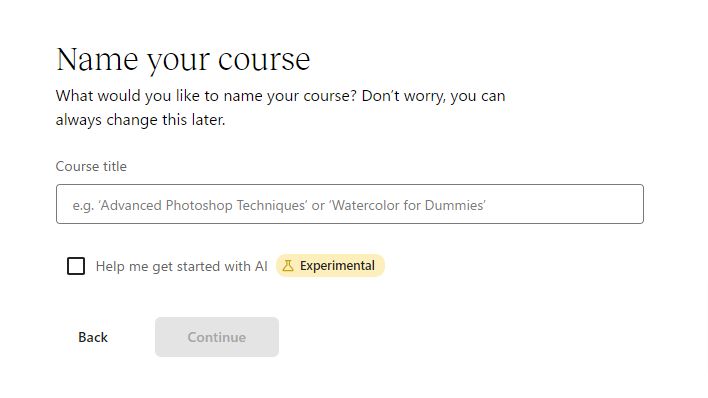Image resolution: width=708 pixels, height=398 pixels.
Task: Tick the Help me get started with AI checkbox
Action: 76,266
